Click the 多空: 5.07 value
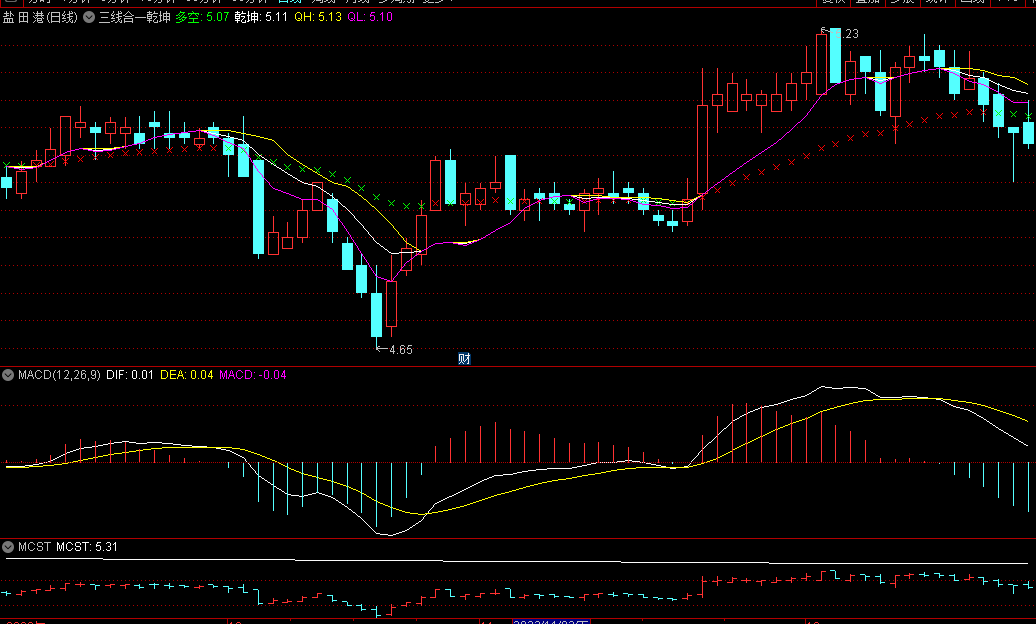 (x=202, y=17)
